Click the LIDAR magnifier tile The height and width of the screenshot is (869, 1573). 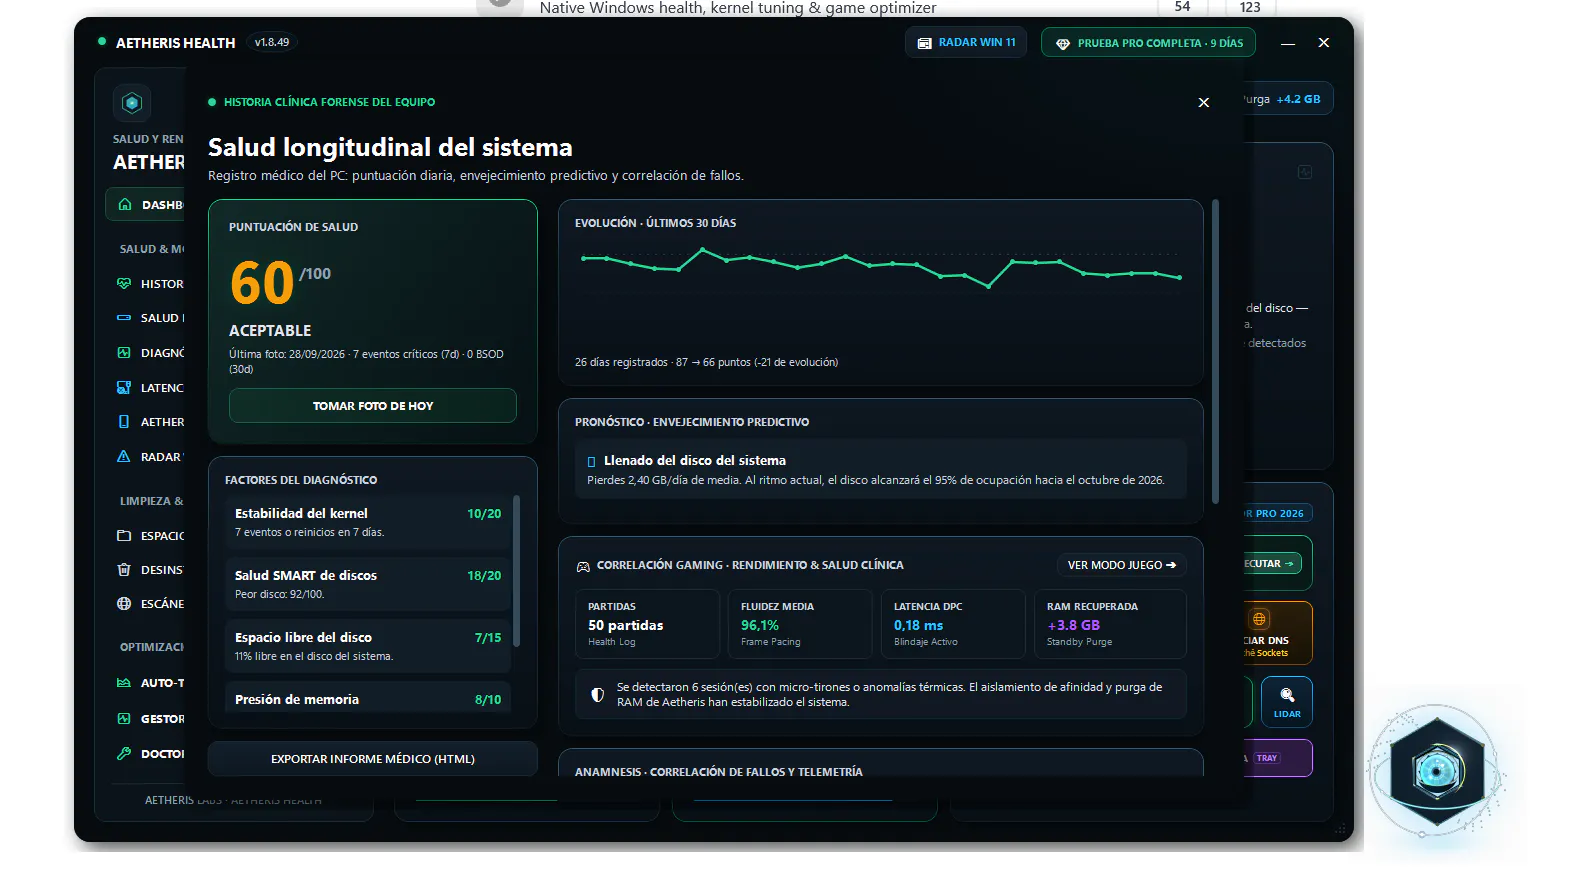tap(1287, 702)
